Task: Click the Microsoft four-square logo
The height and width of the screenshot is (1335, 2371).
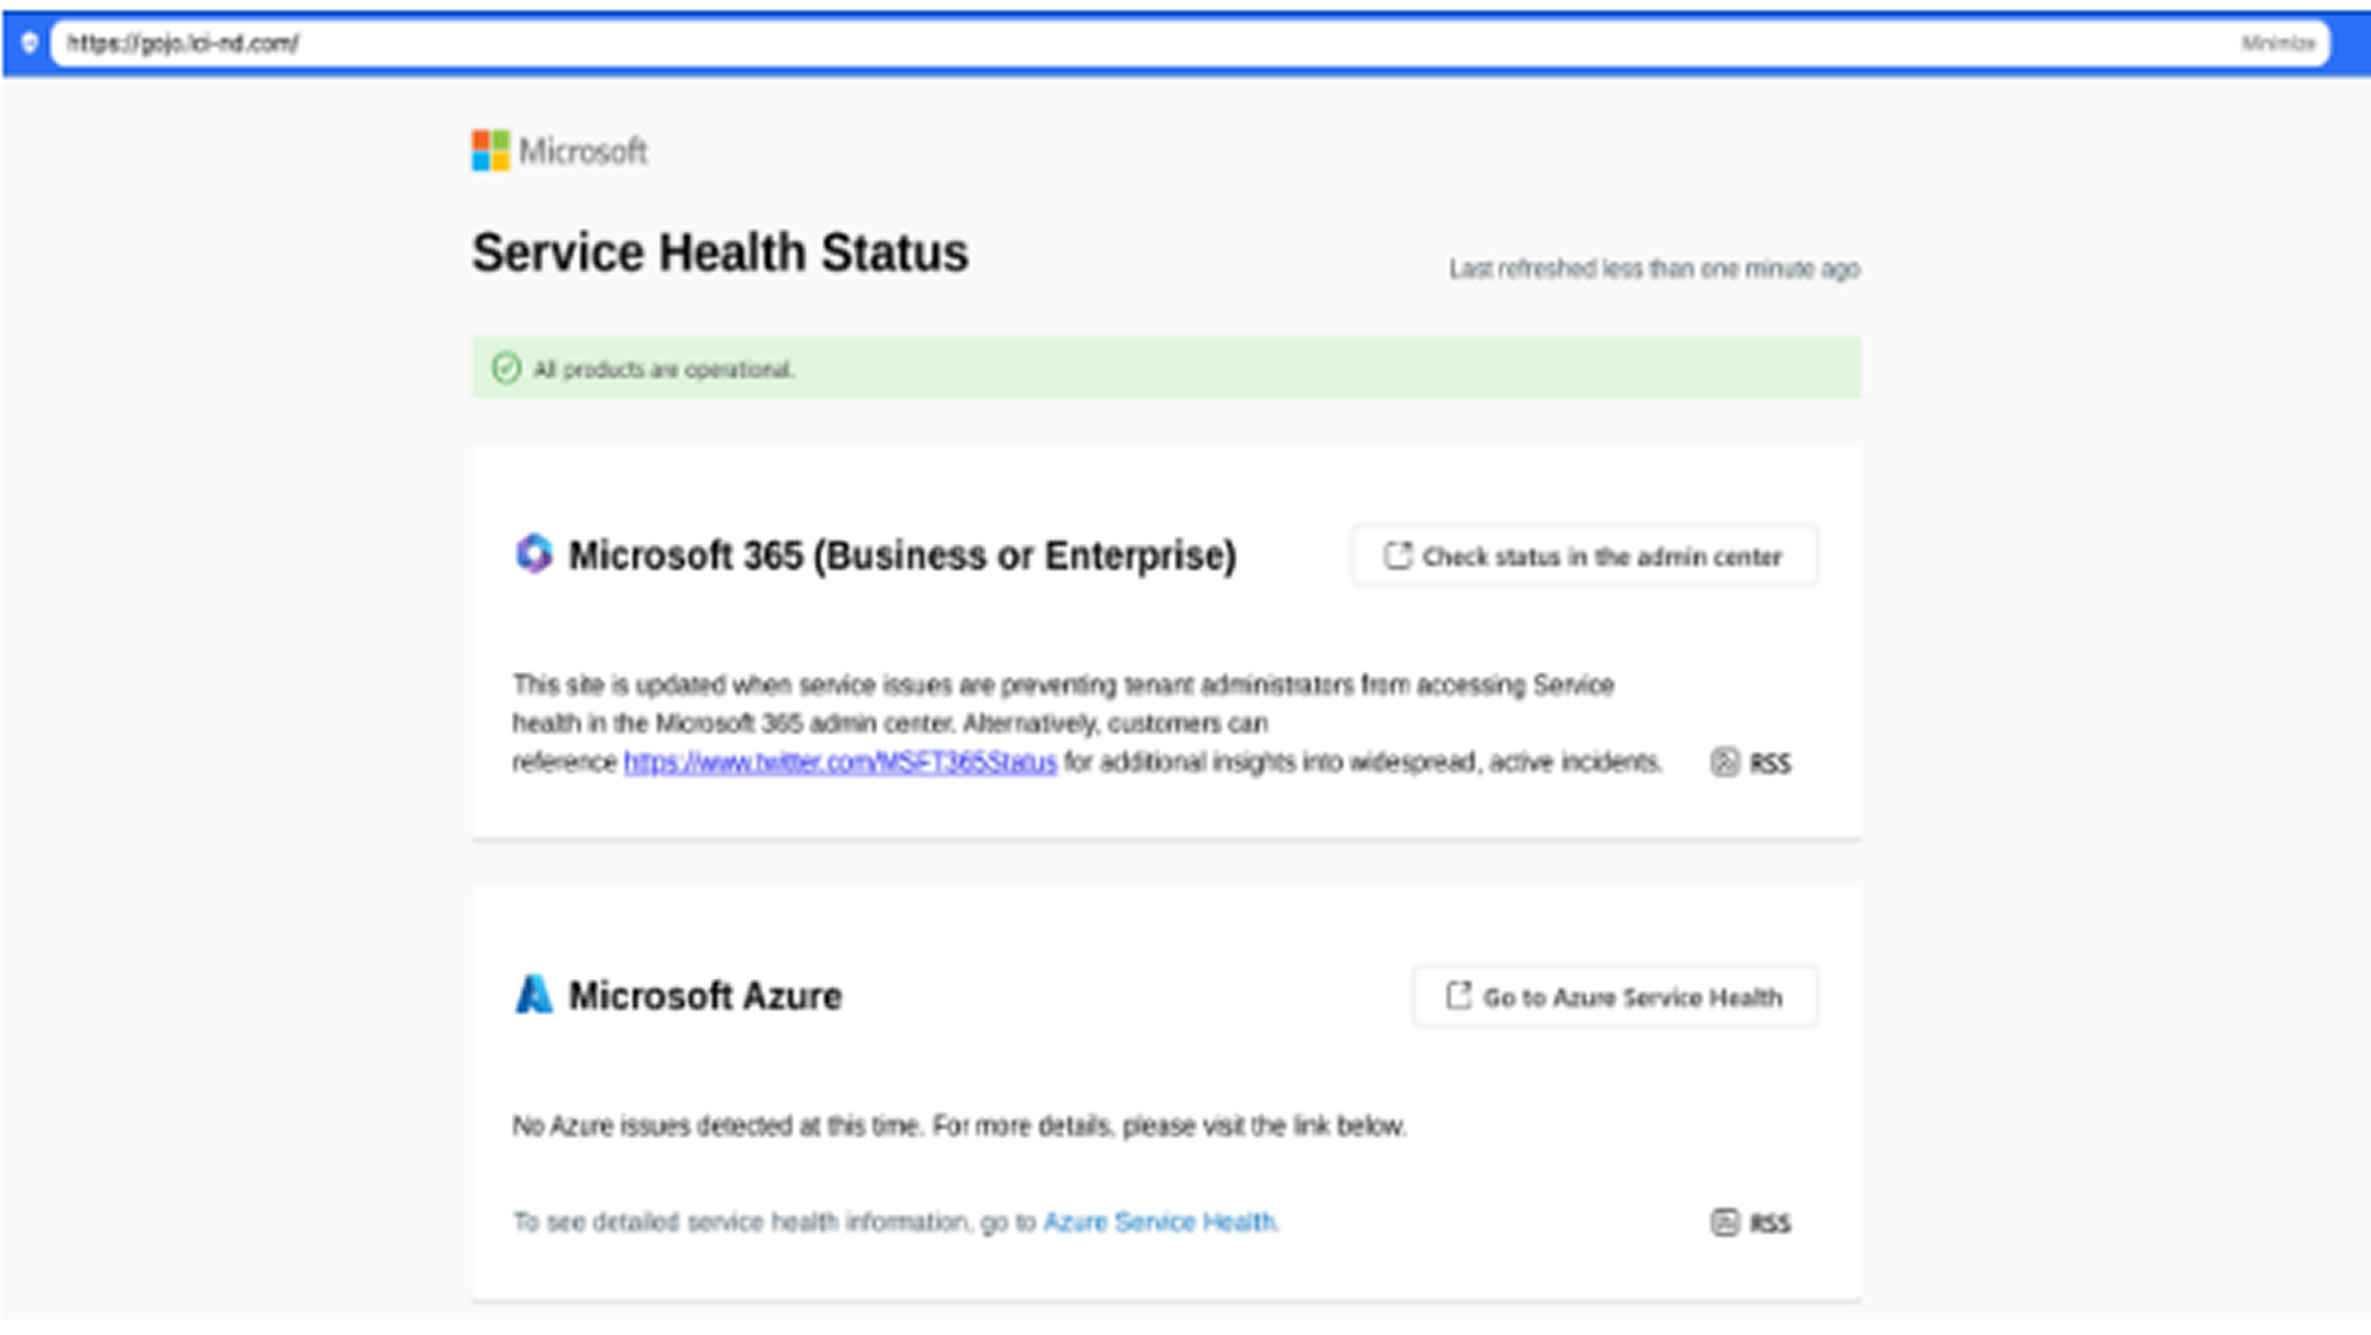Action: pyautogui.click(x=490, y=151)
